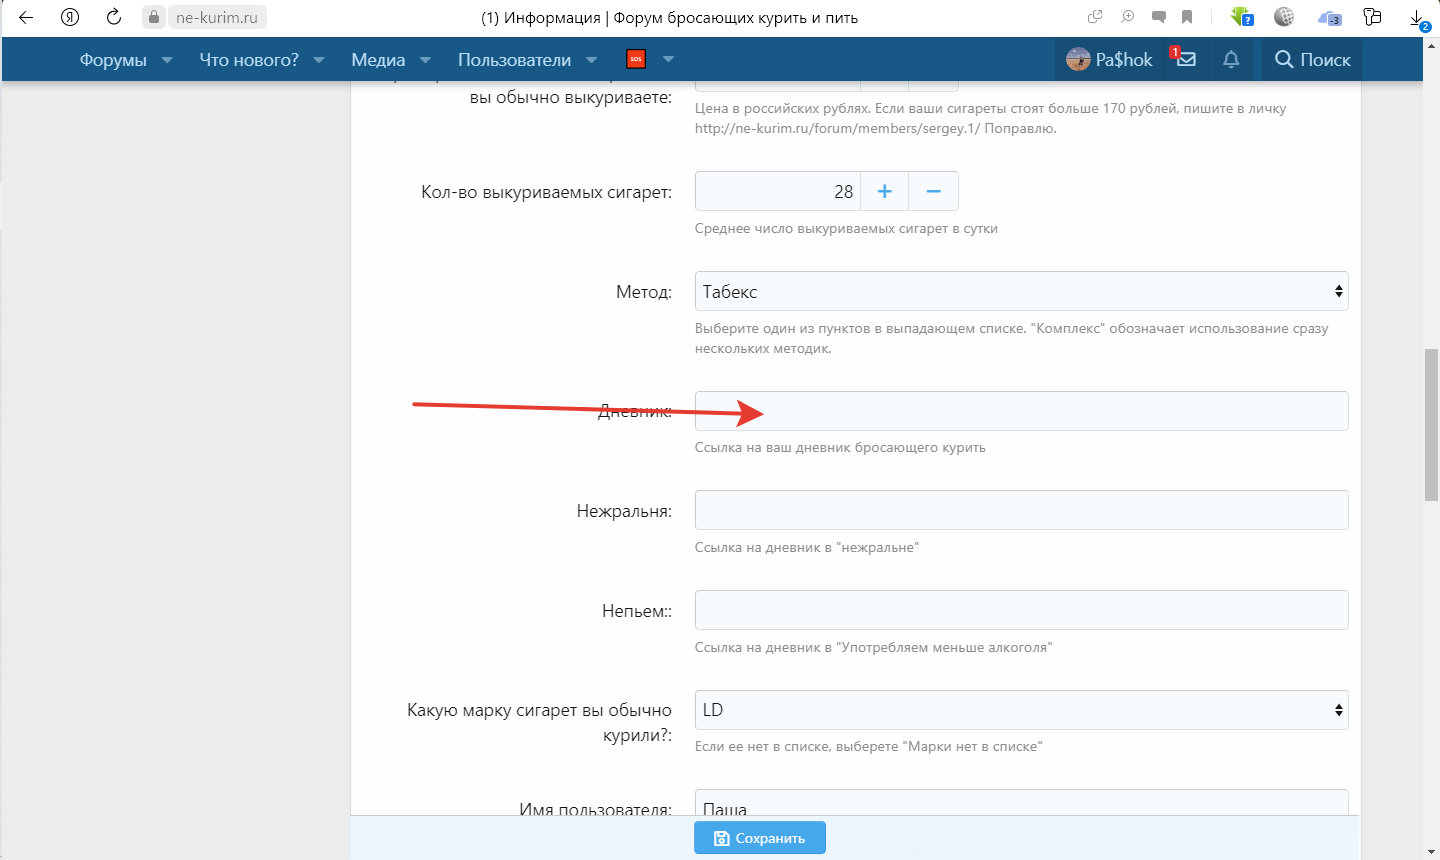Click the Сохранить button
The height and width of the screenshot is (860, 1440).
click(x=760, y=838)
